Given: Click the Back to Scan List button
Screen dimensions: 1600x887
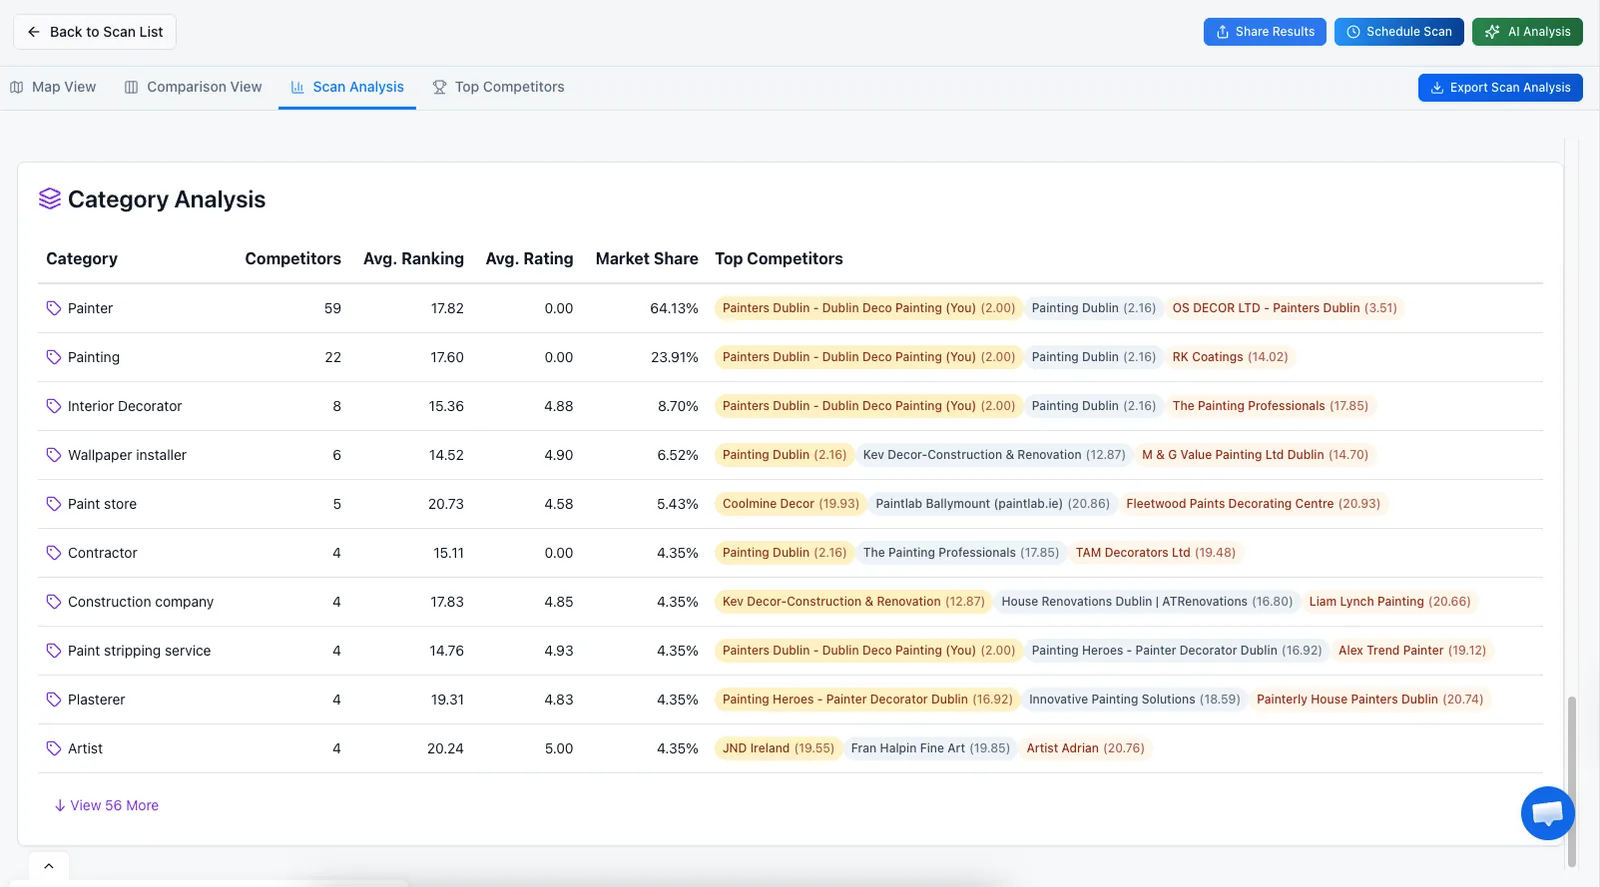Looking at the screenshot, I should pyautogui.click(x=95, y=32).
